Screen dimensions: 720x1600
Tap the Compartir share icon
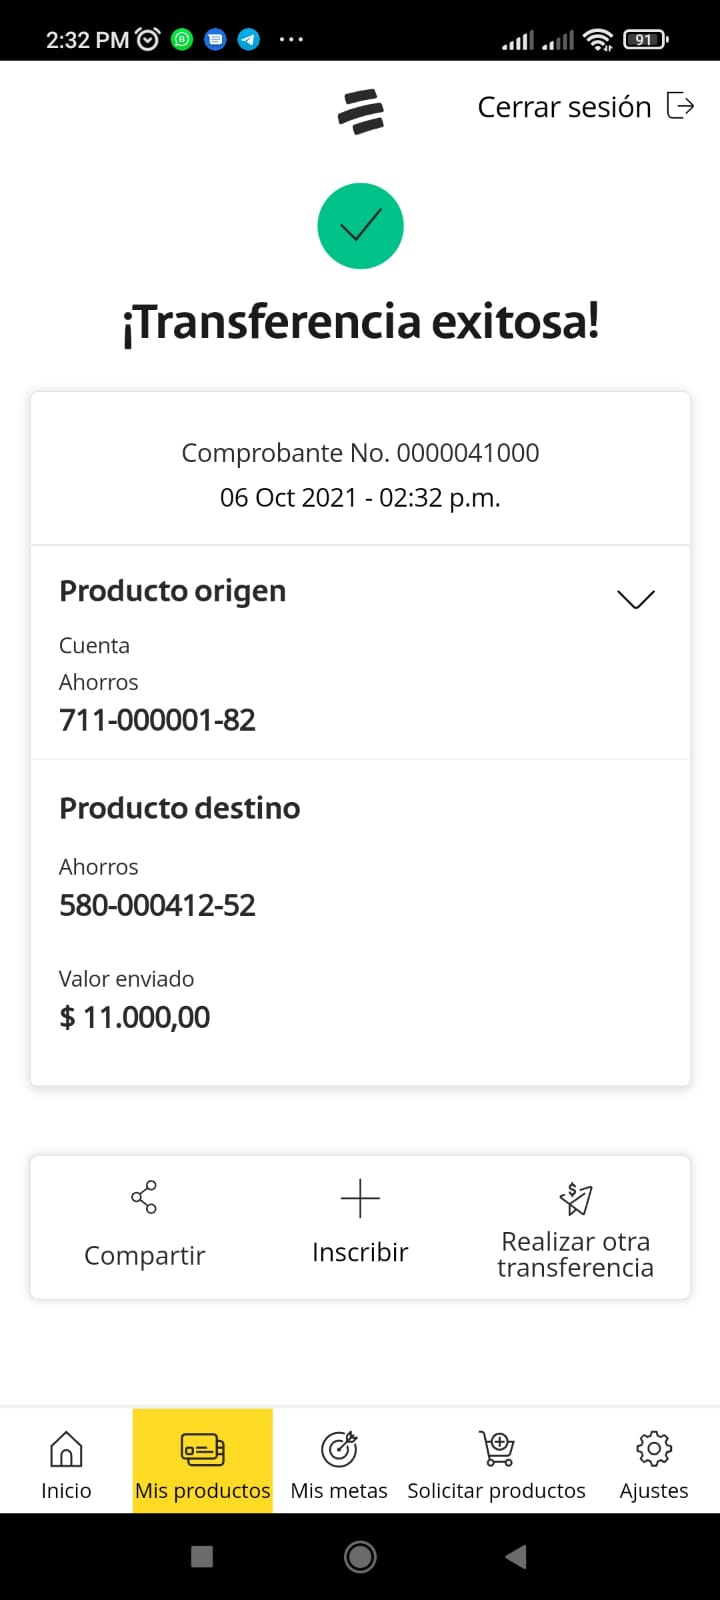(x=144, y=1197)
